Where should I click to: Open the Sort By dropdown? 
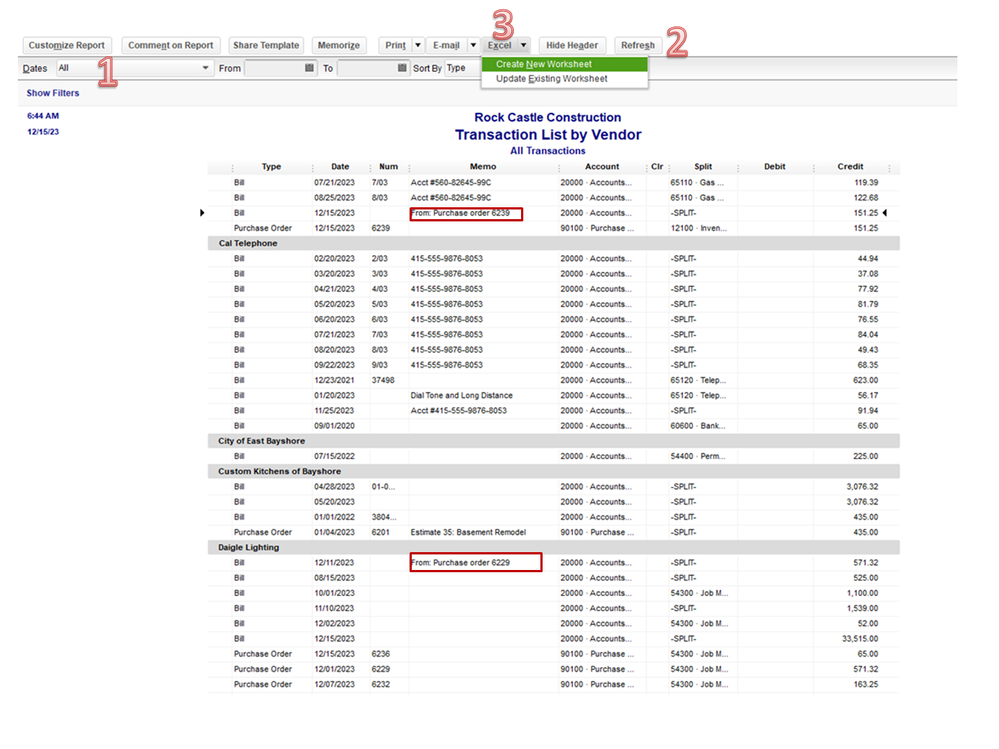click(463, 68)
